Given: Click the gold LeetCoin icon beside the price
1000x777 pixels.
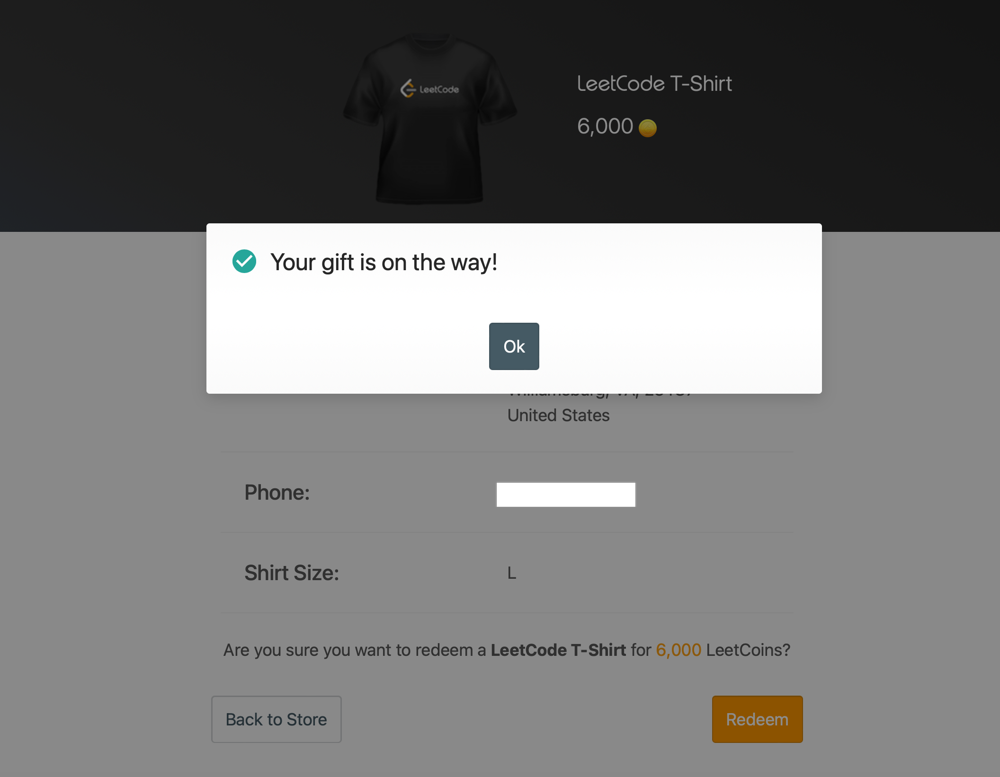Looking at the screenshot, I should [x=648, y=128].
